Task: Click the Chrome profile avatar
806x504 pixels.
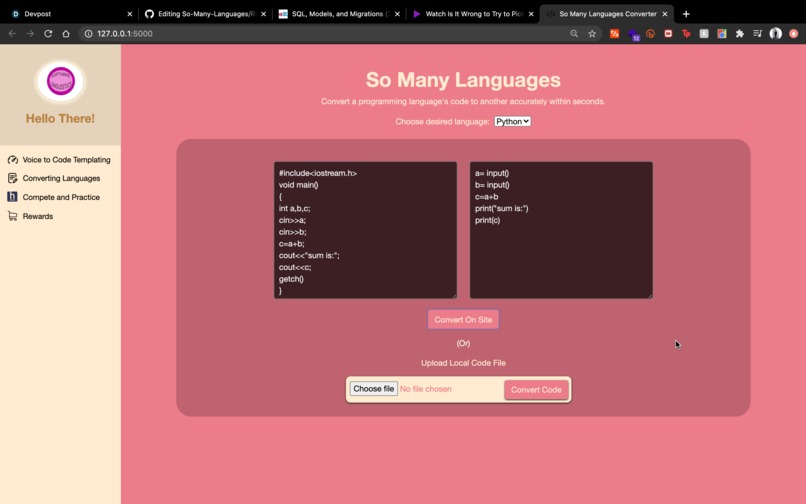Action: click(776, 33)
